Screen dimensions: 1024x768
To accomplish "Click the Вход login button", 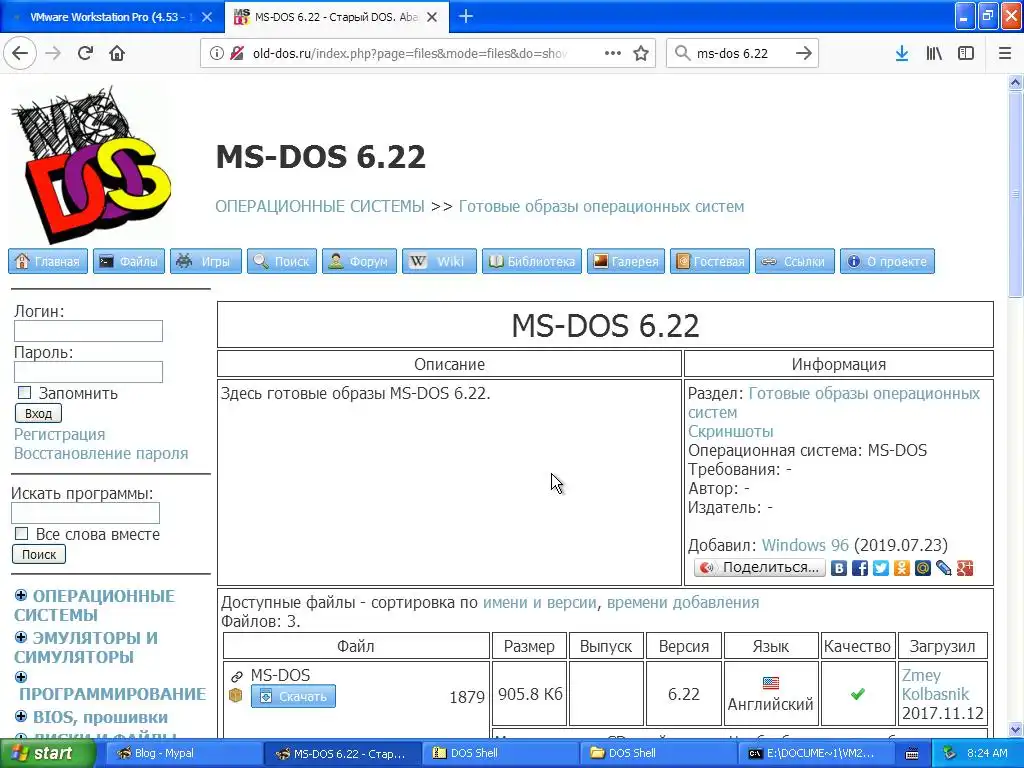I will pos(39,413).
